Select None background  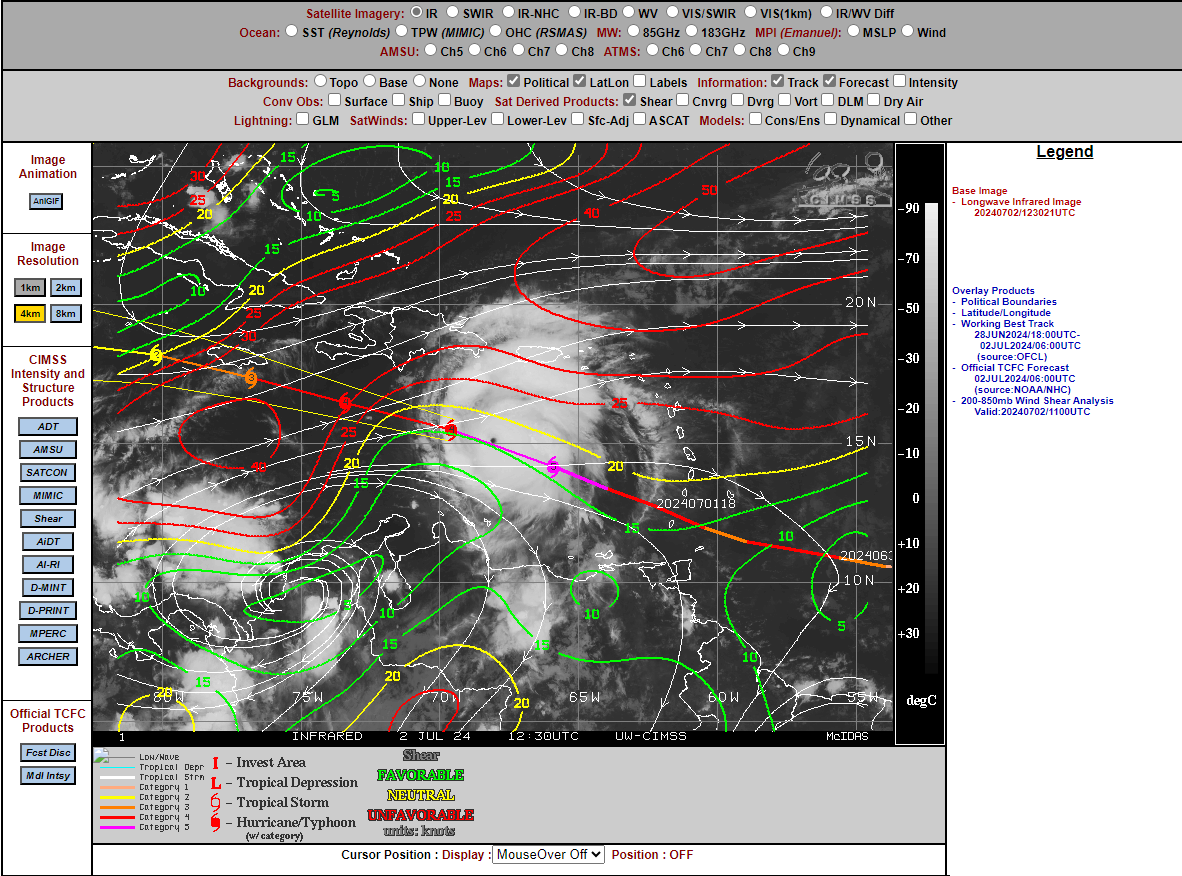tap(419, 81)
